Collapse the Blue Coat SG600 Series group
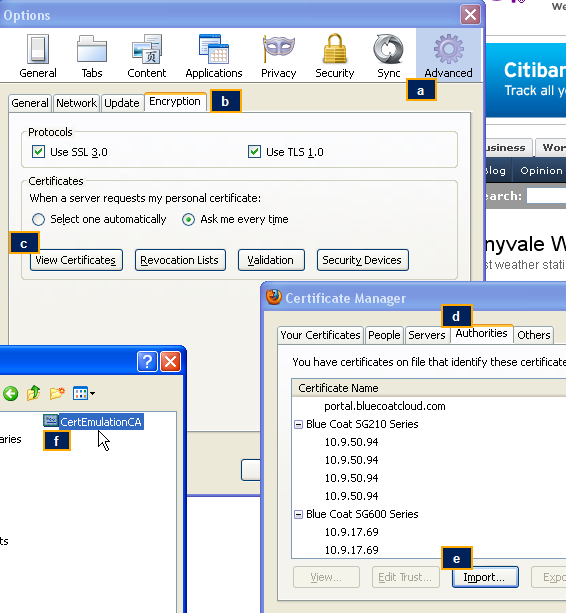This screenshot has width=566, height=613. [298, 514]
